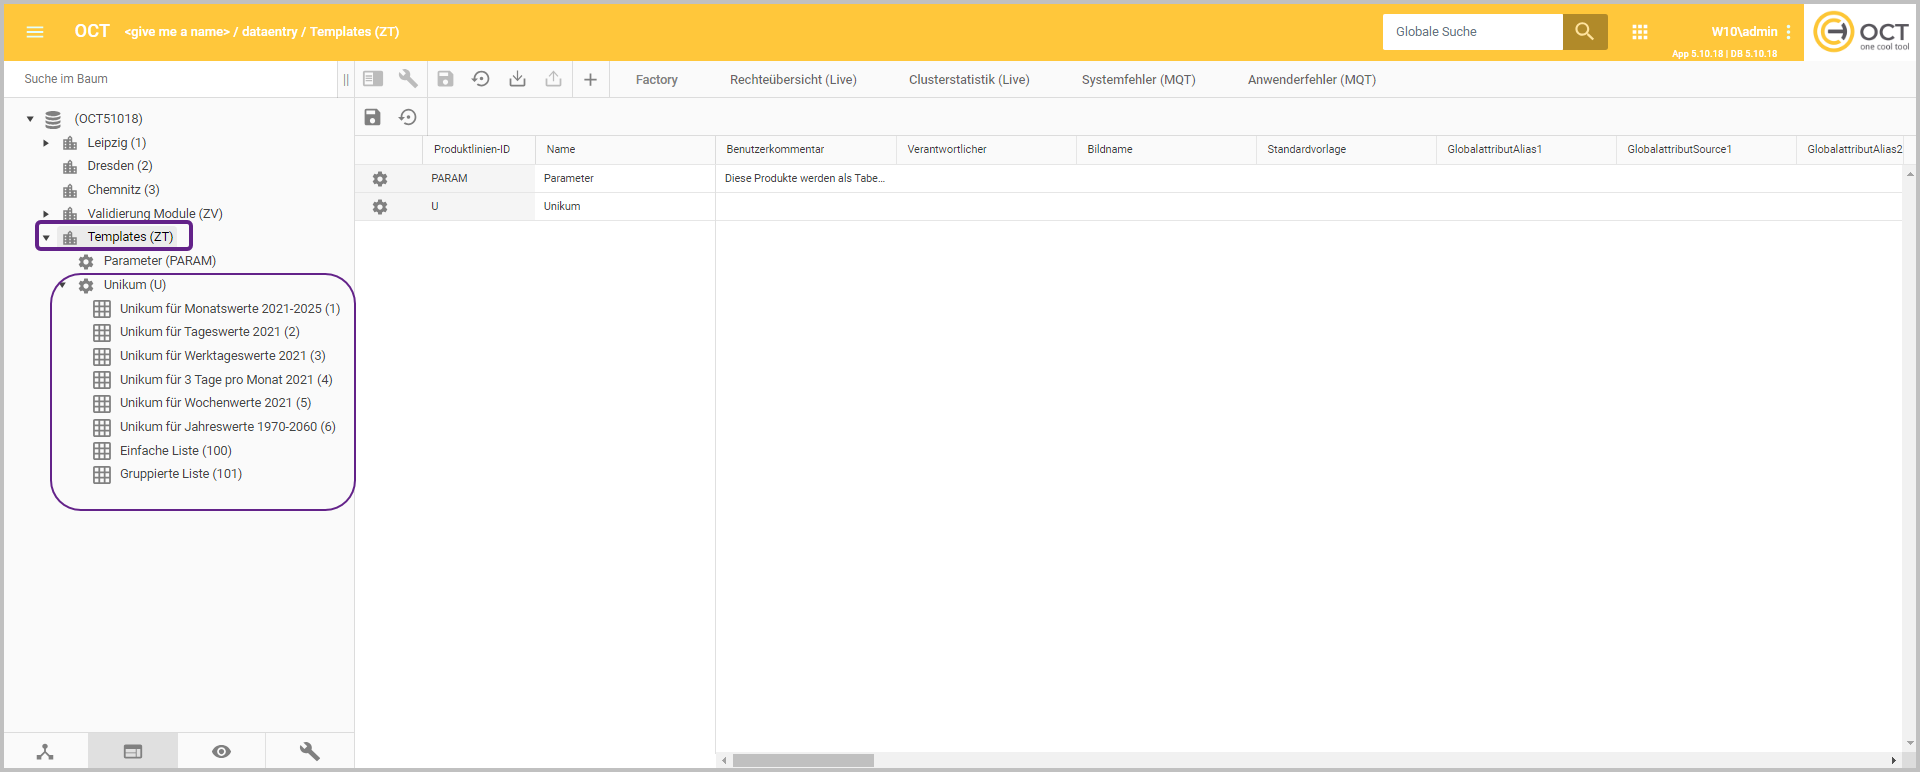Open the wrench settings tool in toolbar
1920x772 pixels.
point(408,79)
